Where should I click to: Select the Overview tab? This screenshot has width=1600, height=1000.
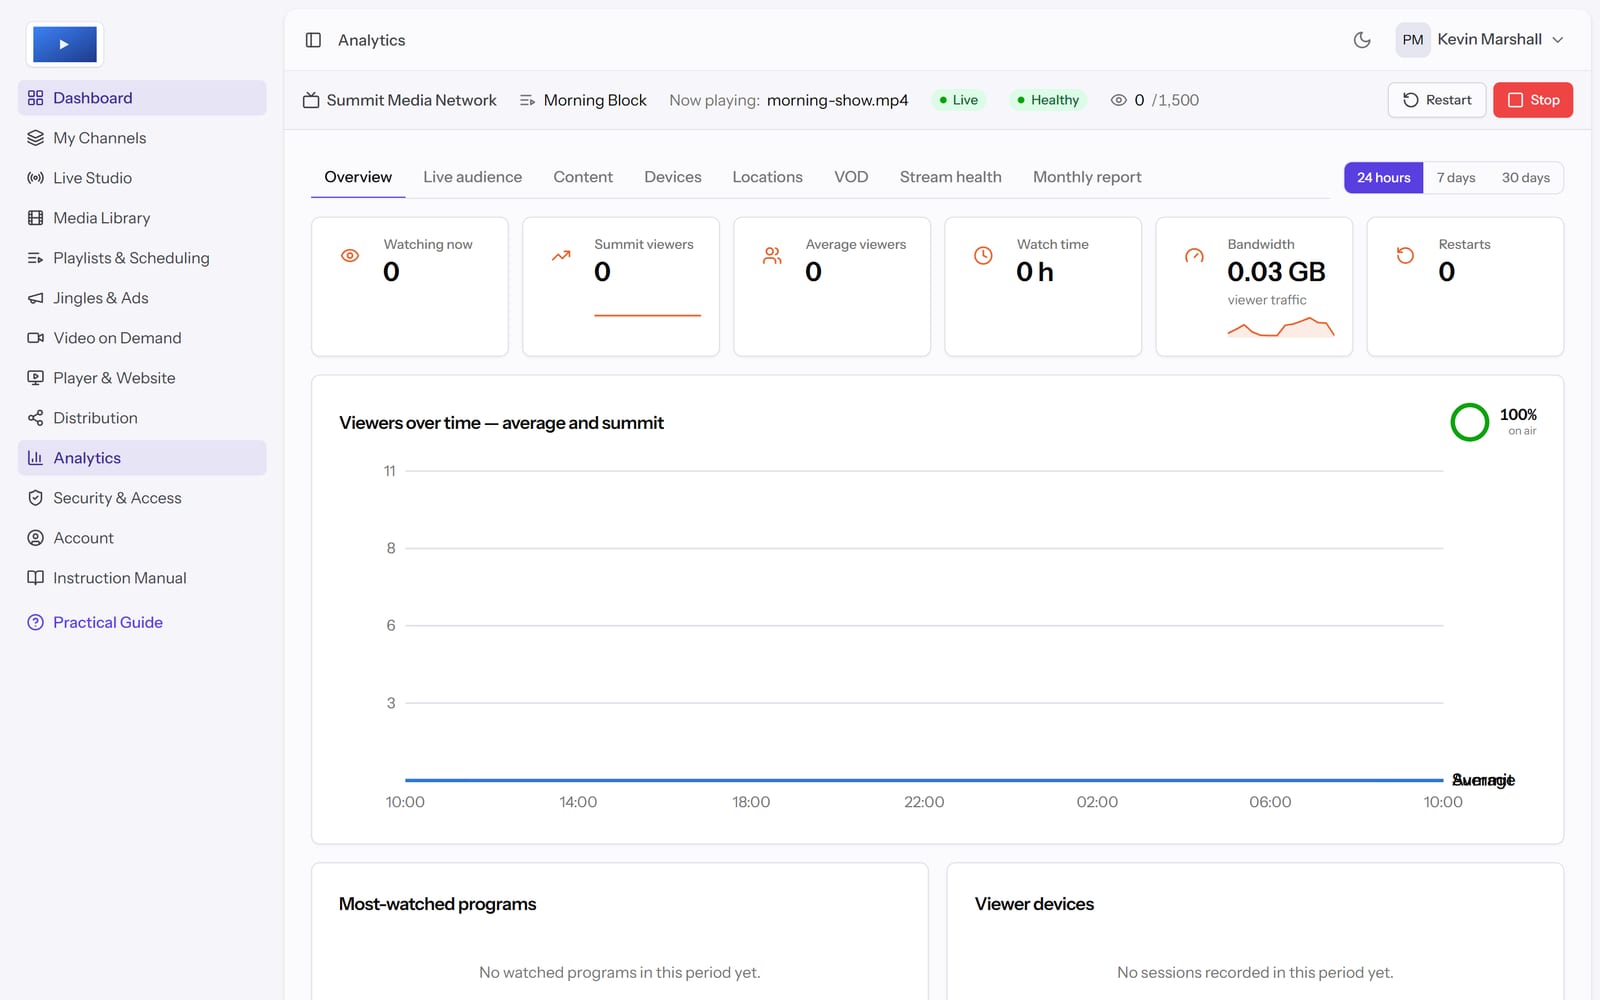pyautogui.click(x=358, y=177)
